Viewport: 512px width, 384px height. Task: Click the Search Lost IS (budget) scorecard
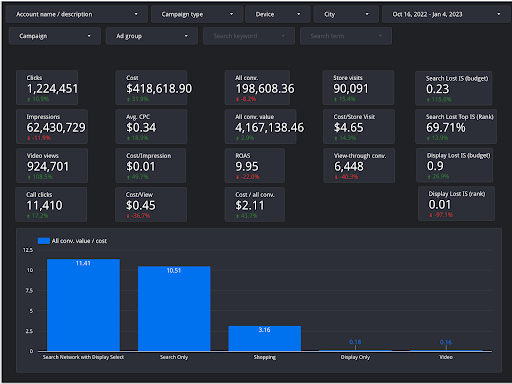(x=454, y=88)
